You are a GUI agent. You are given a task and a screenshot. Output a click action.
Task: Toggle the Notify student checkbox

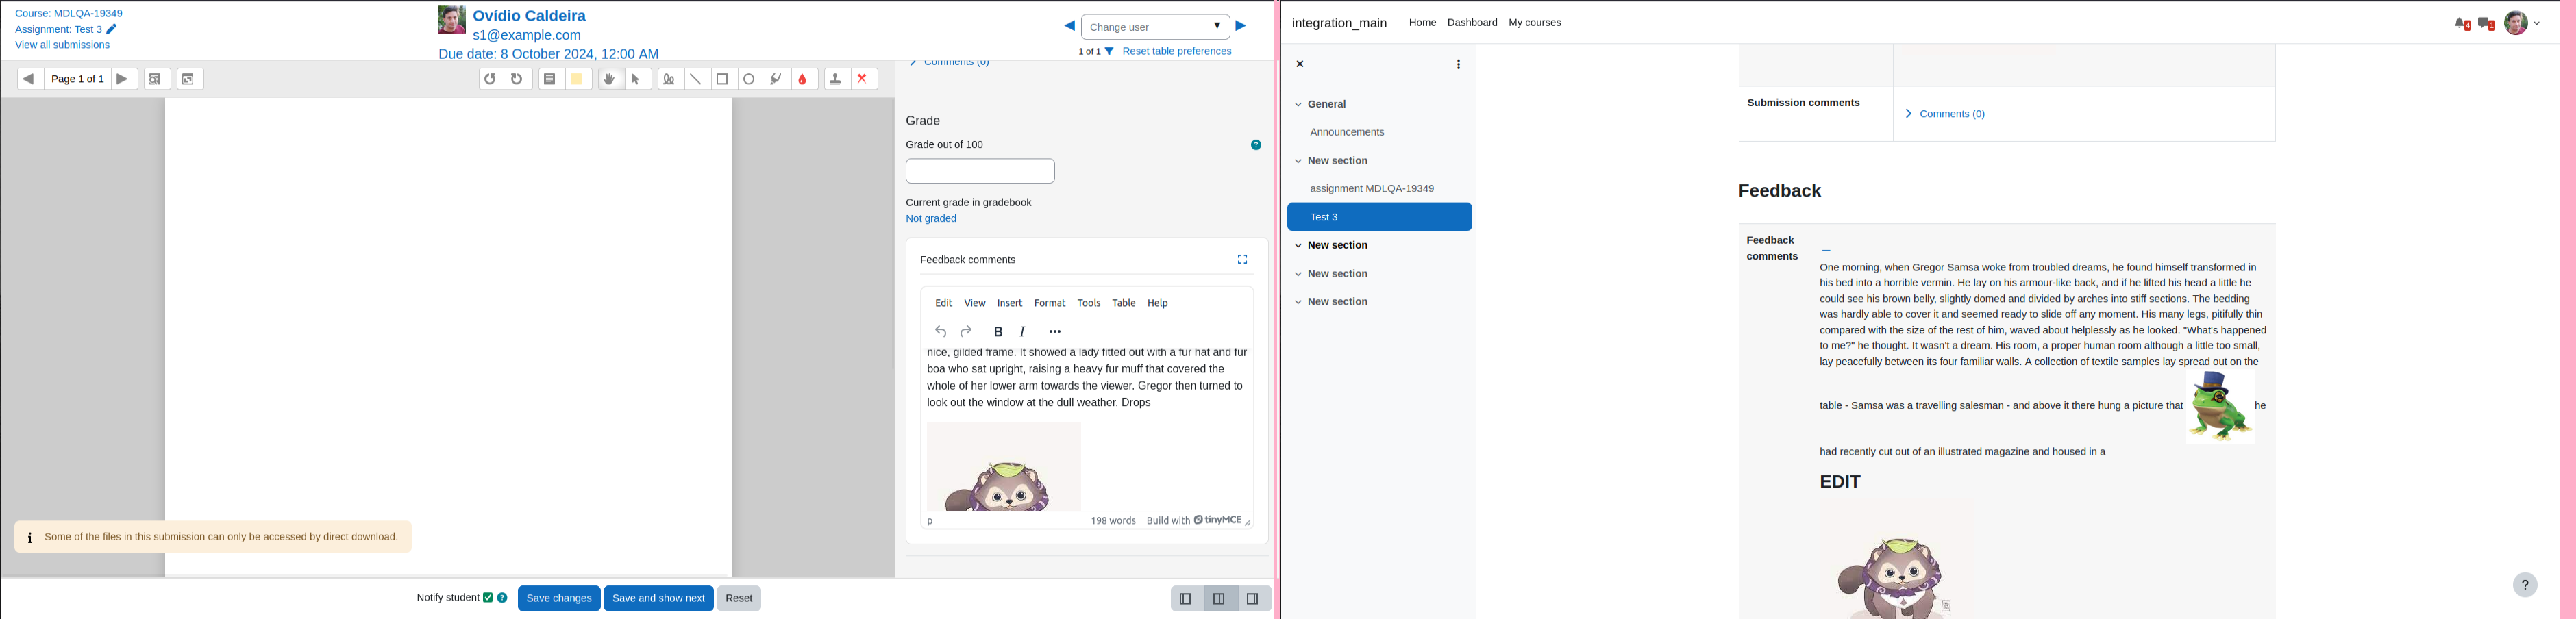(488, 598)
